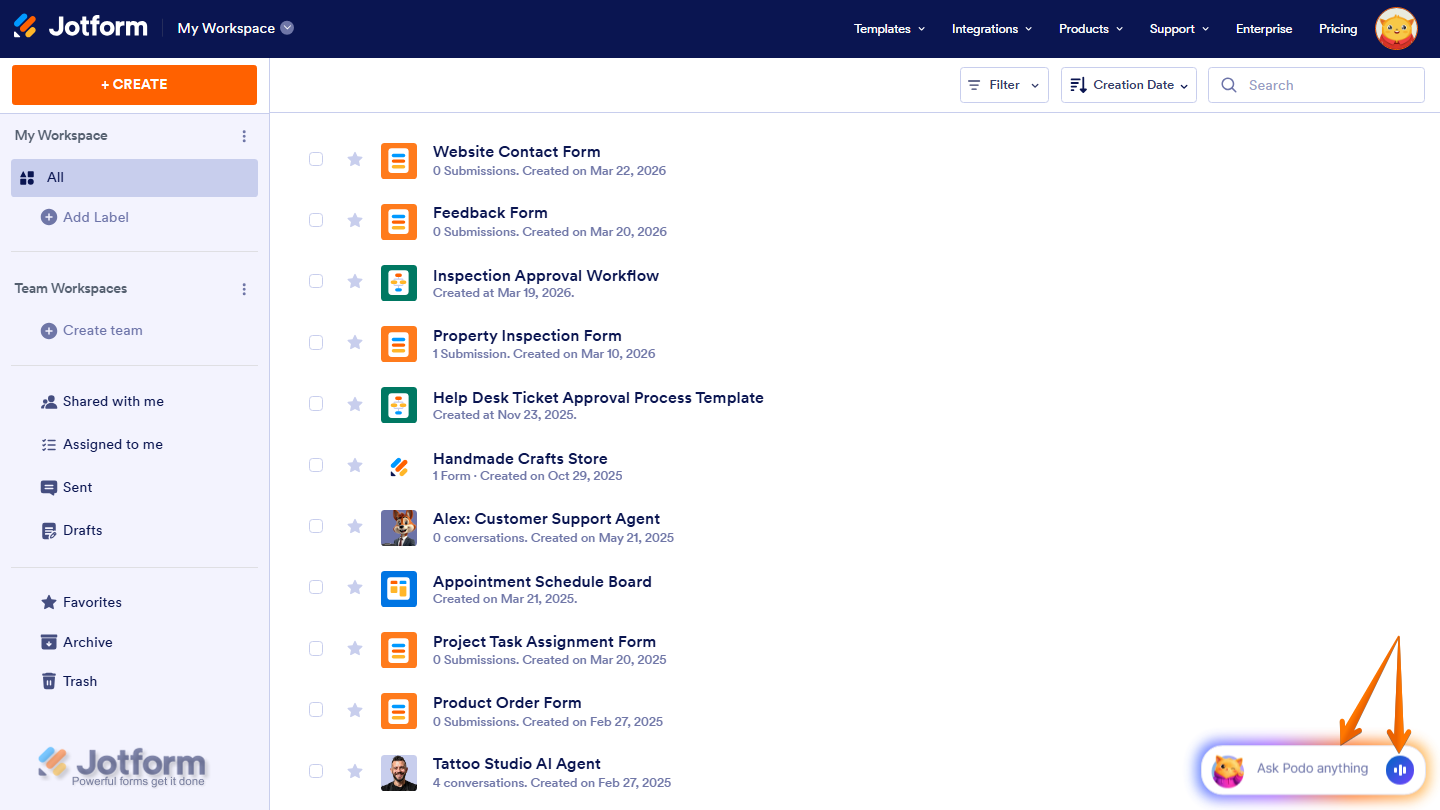The height and width of the screenshot is (810, 1440).
Task: Click the Jotform logo in the header
Action: click(80, 26)
